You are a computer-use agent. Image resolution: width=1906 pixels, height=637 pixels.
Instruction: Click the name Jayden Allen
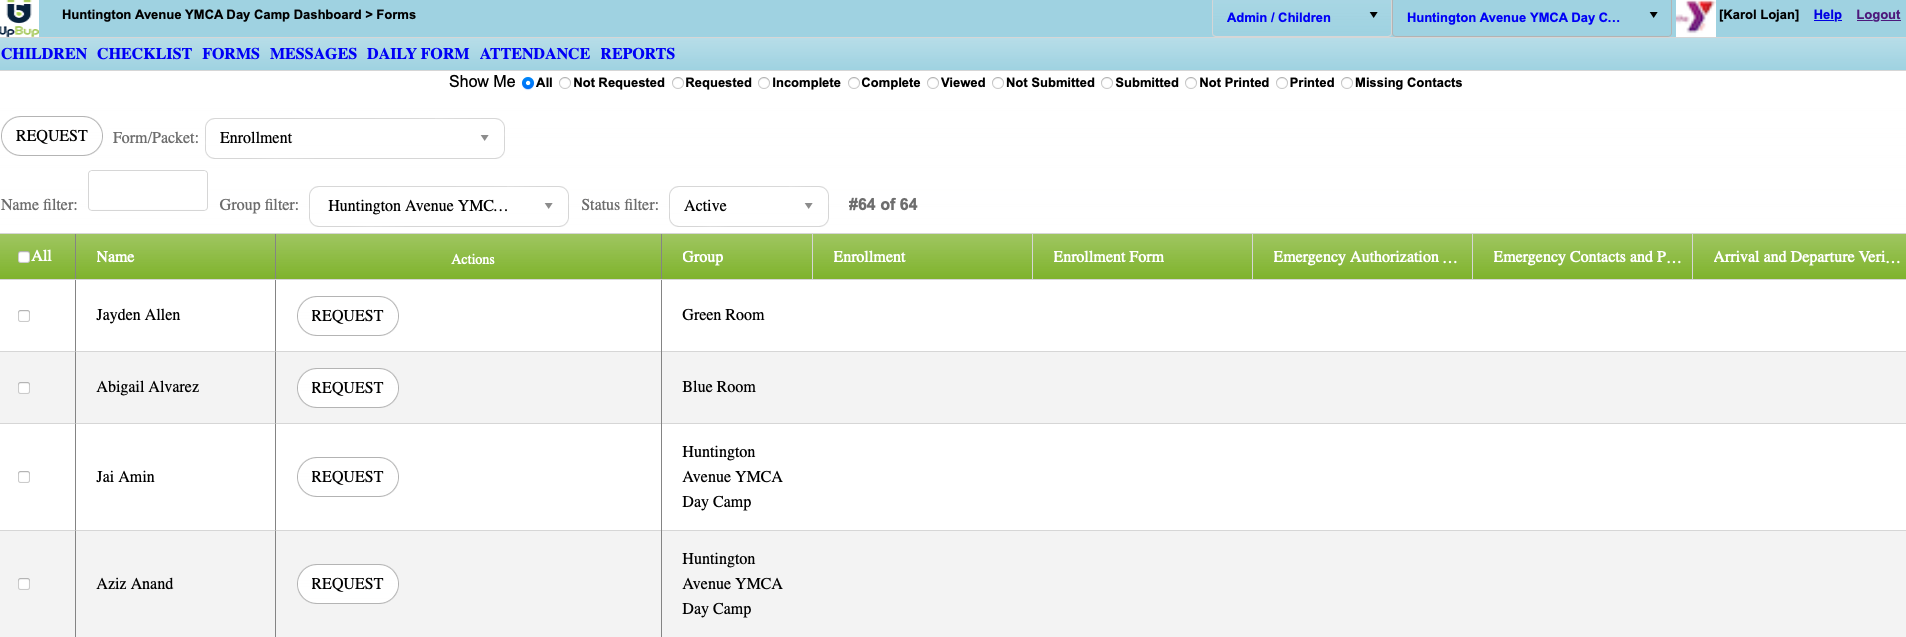(x=138, y=315)
